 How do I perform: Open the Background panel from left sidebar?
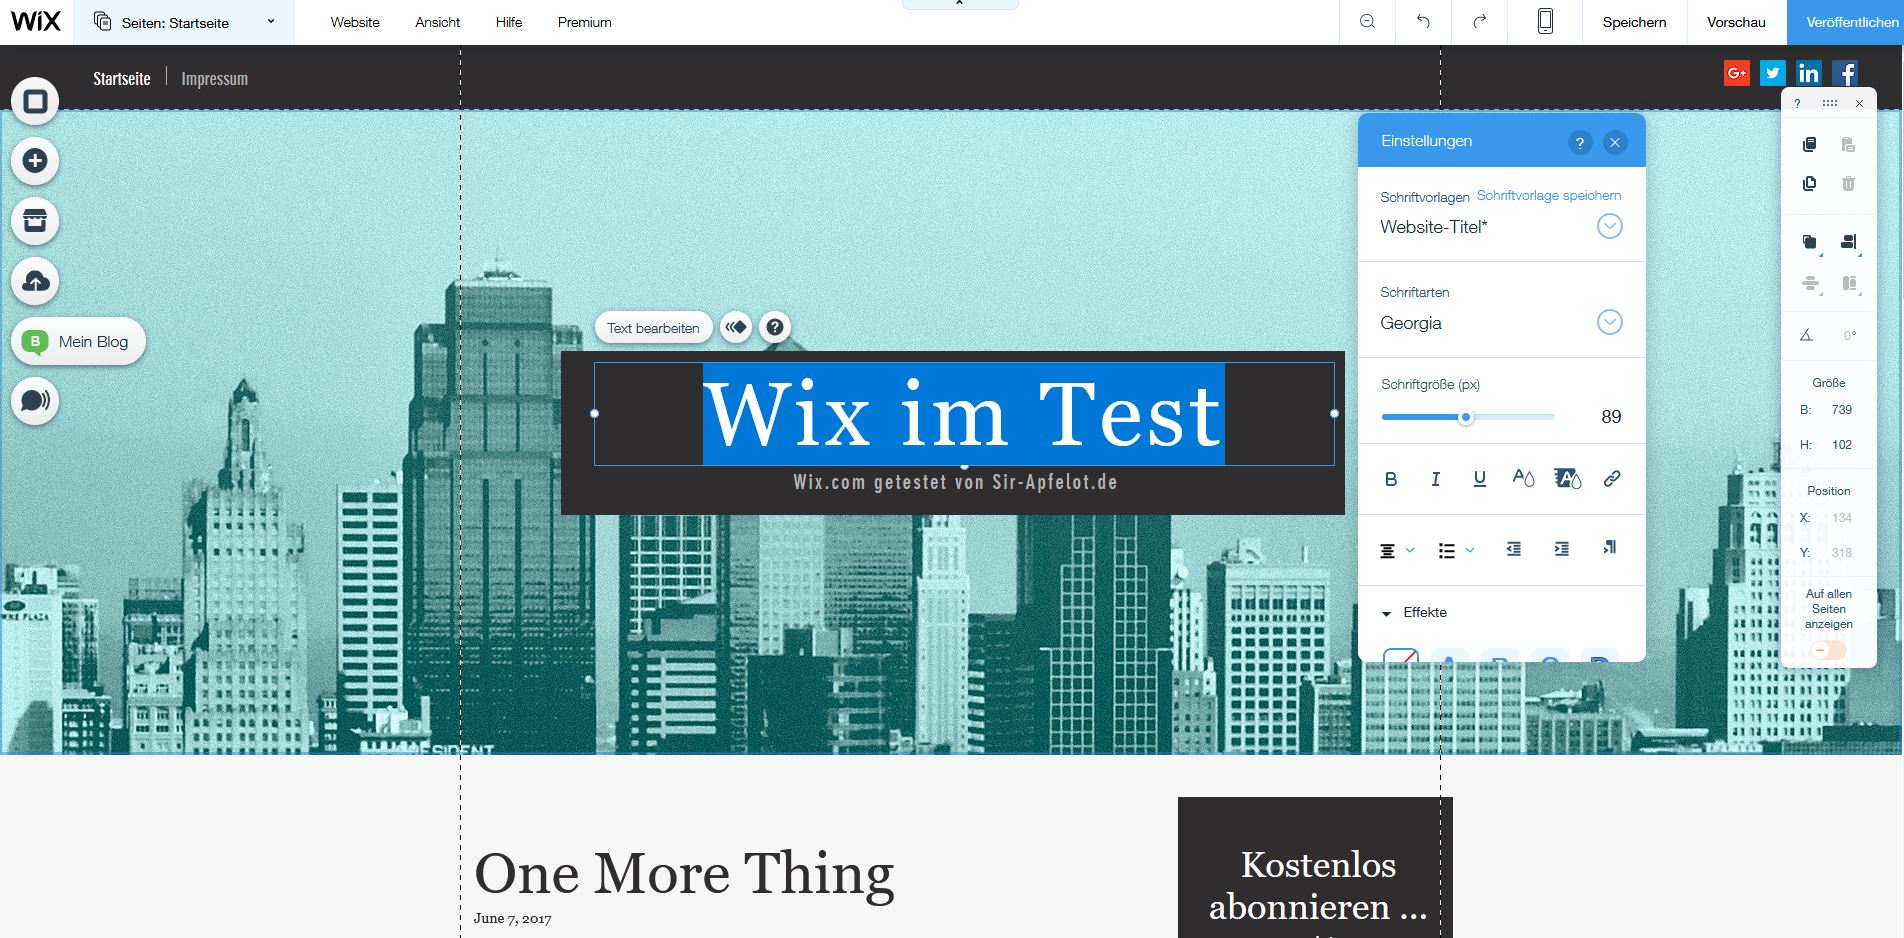pyautogui.click(x=35, y=101)
